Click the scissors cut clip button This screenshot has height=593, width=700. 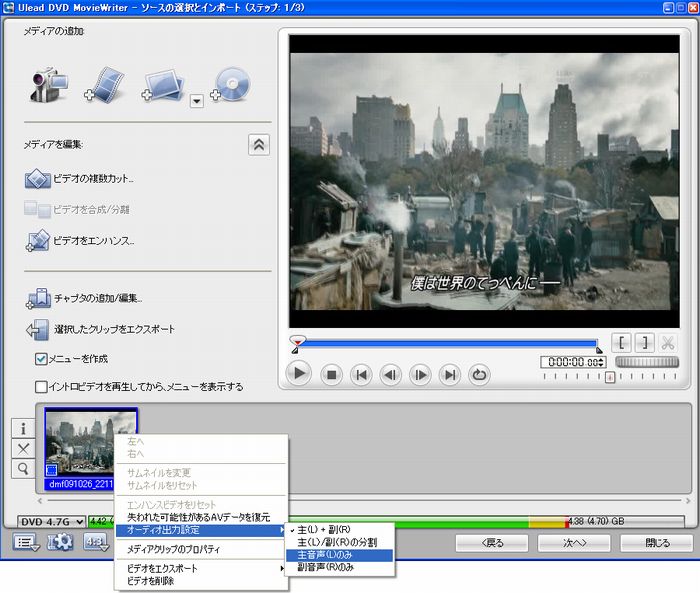pos(667,342)
